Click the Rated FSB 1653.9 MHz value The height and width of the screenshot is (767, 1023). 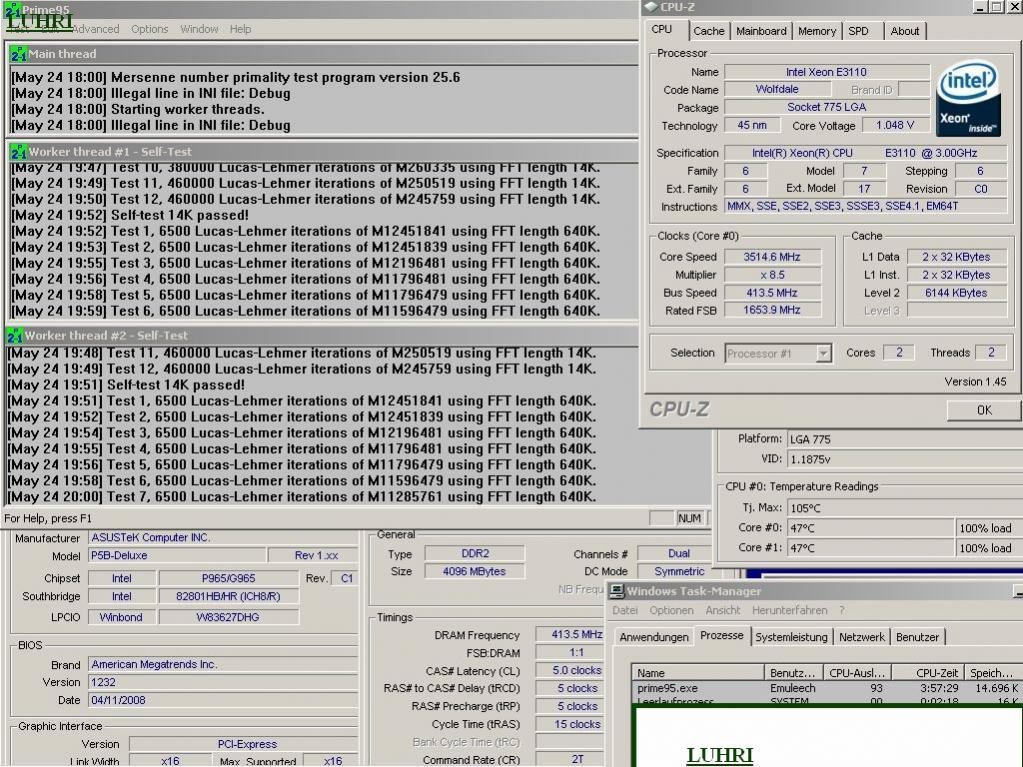tap(772, 310)
